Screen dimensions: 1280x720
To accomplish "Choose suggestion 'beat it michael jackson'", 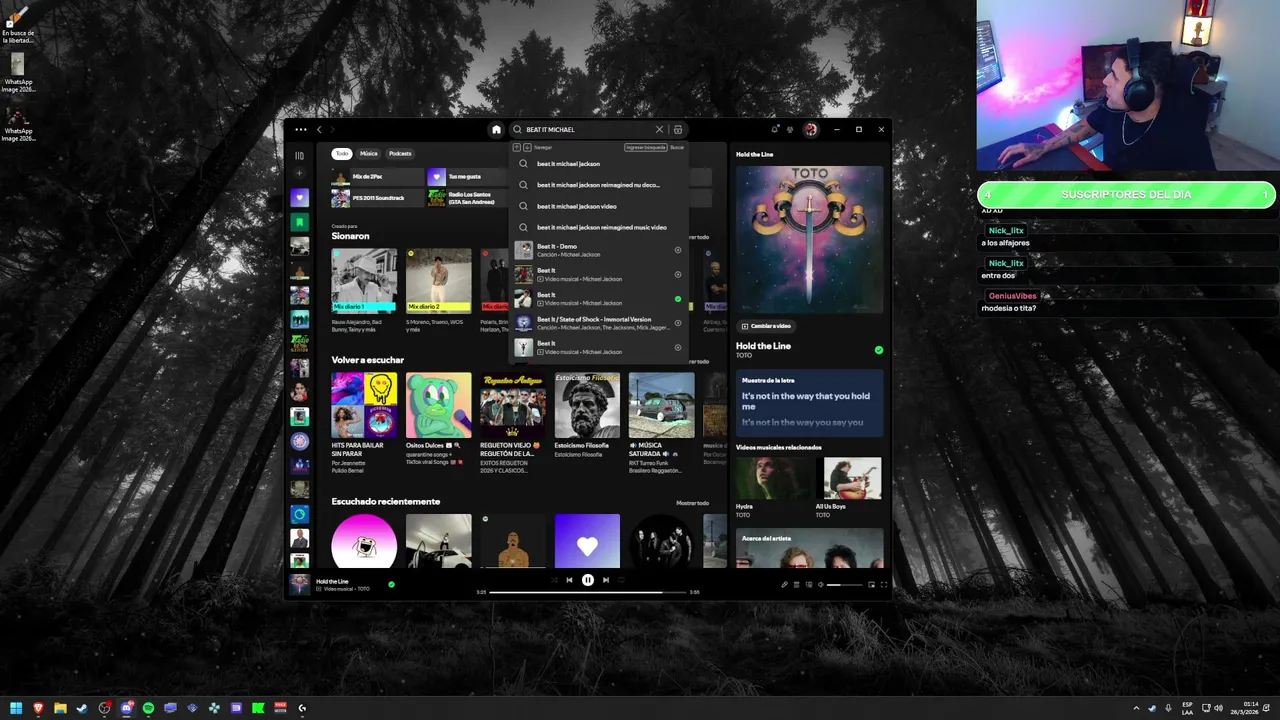I will click(599, 164).
